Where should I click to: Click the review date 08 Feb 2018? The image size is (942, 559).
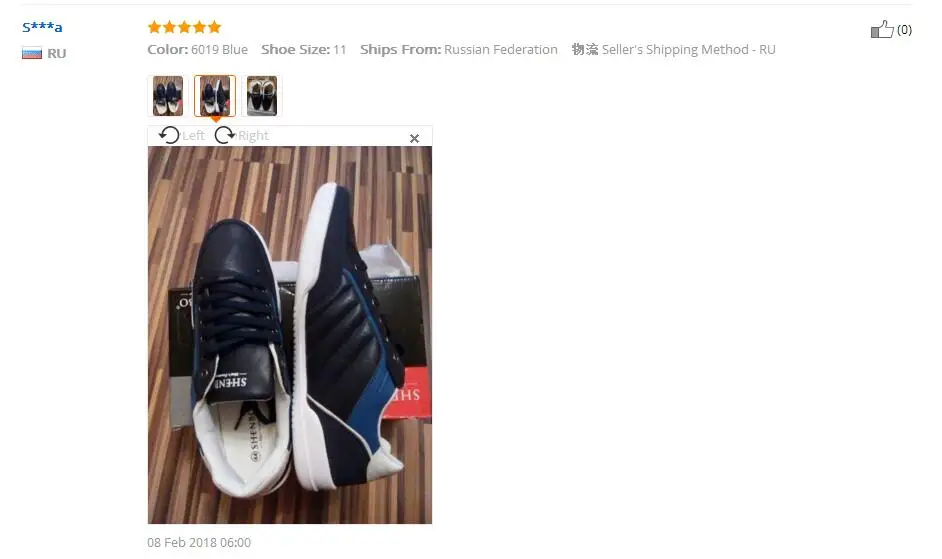(199, 542)
